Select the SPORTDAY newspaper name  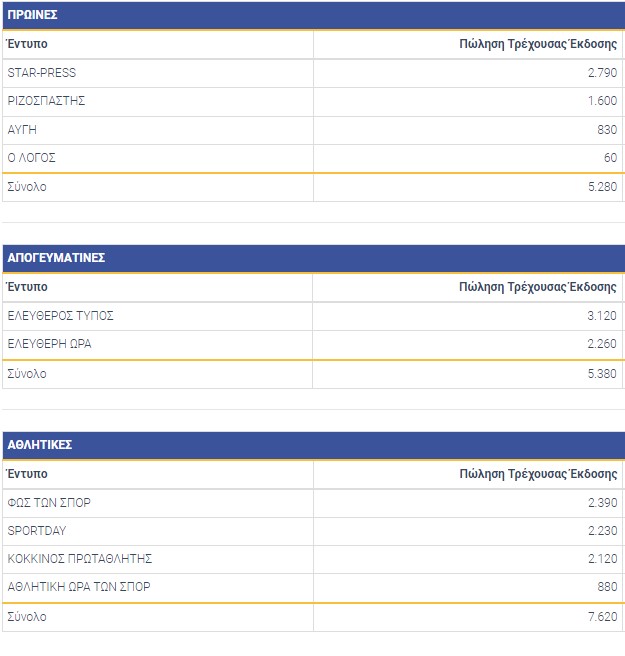pos(37,531)
